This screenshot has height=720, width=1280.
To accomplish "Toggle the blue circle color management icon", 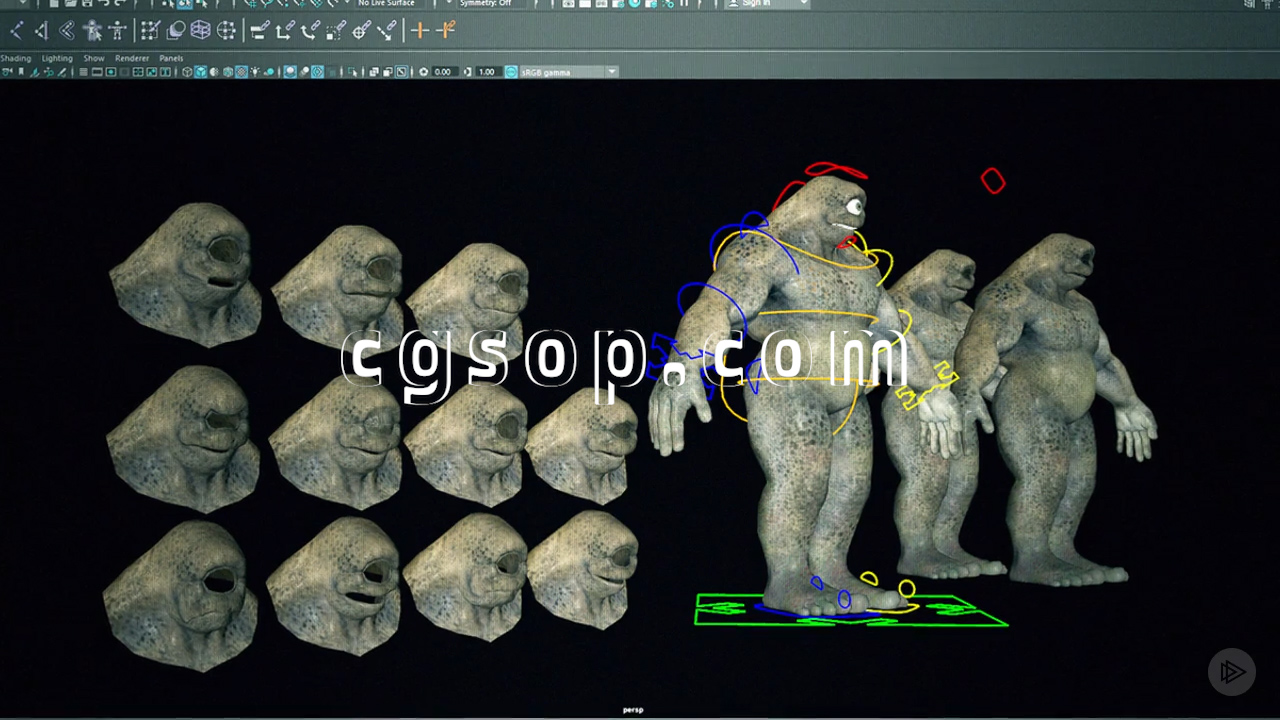I will click(x=511, y=72).
